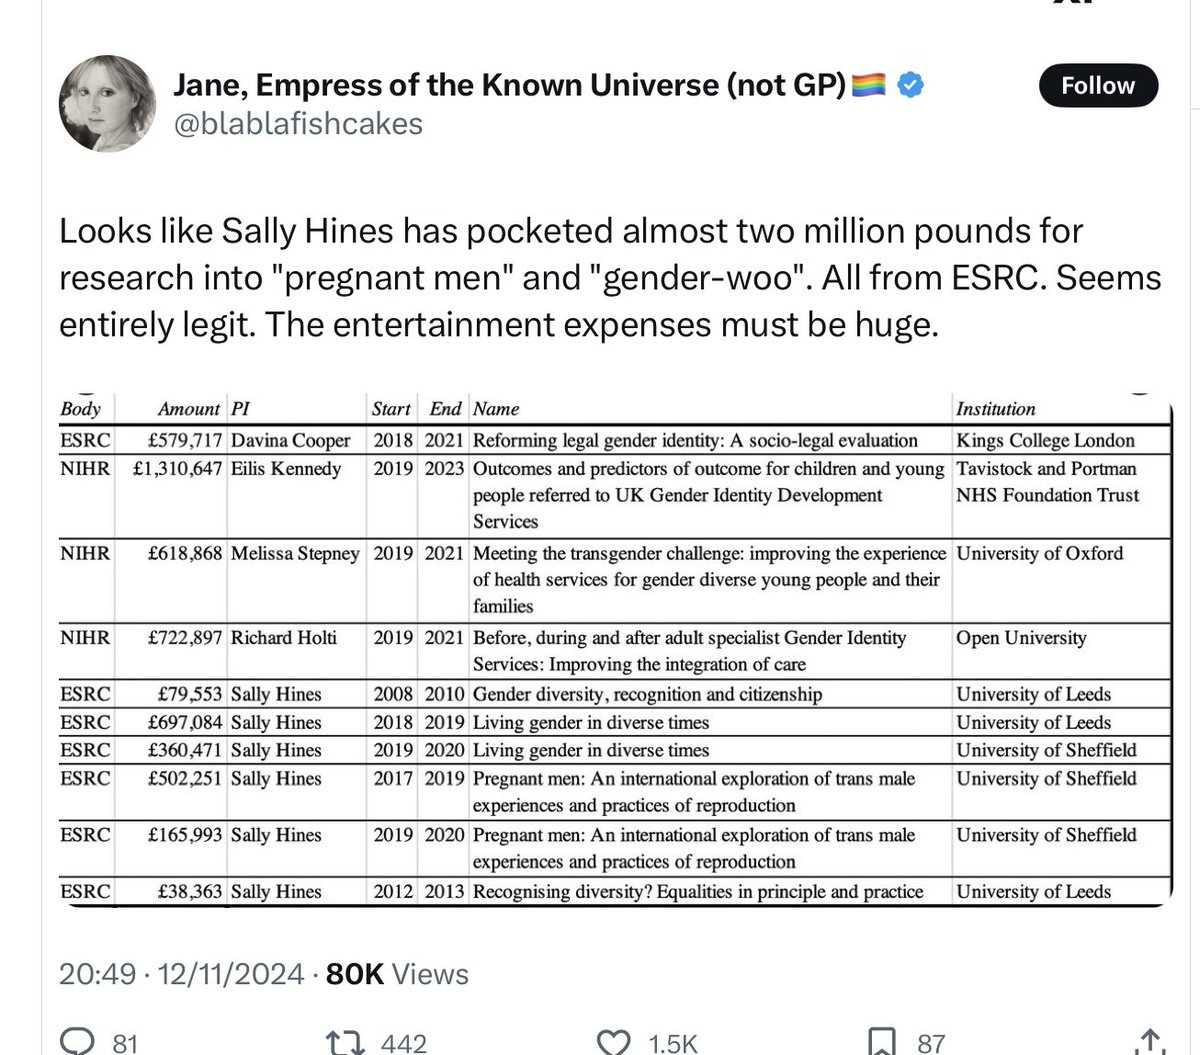The height and width of the screenshot is (1055, 1200).
Task: Click the 87 bookmarks count
Action: coord(931,1044)
